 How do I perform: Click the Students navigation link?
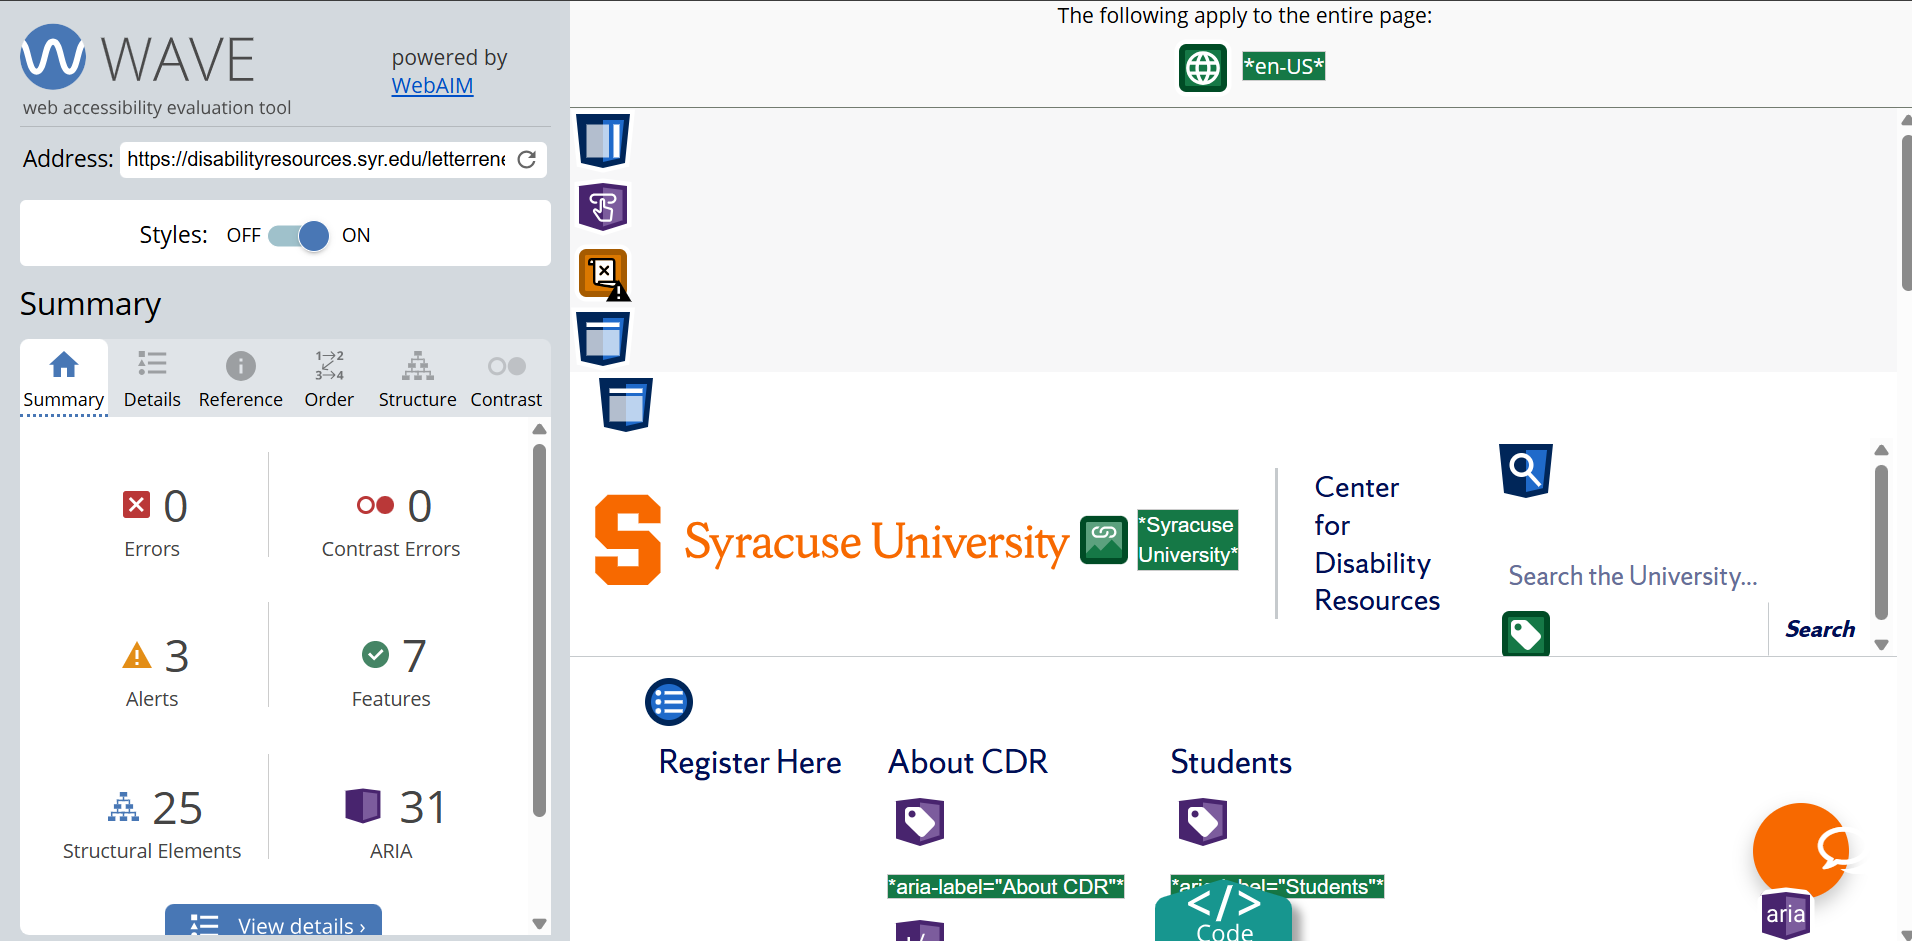[1231, 763]
